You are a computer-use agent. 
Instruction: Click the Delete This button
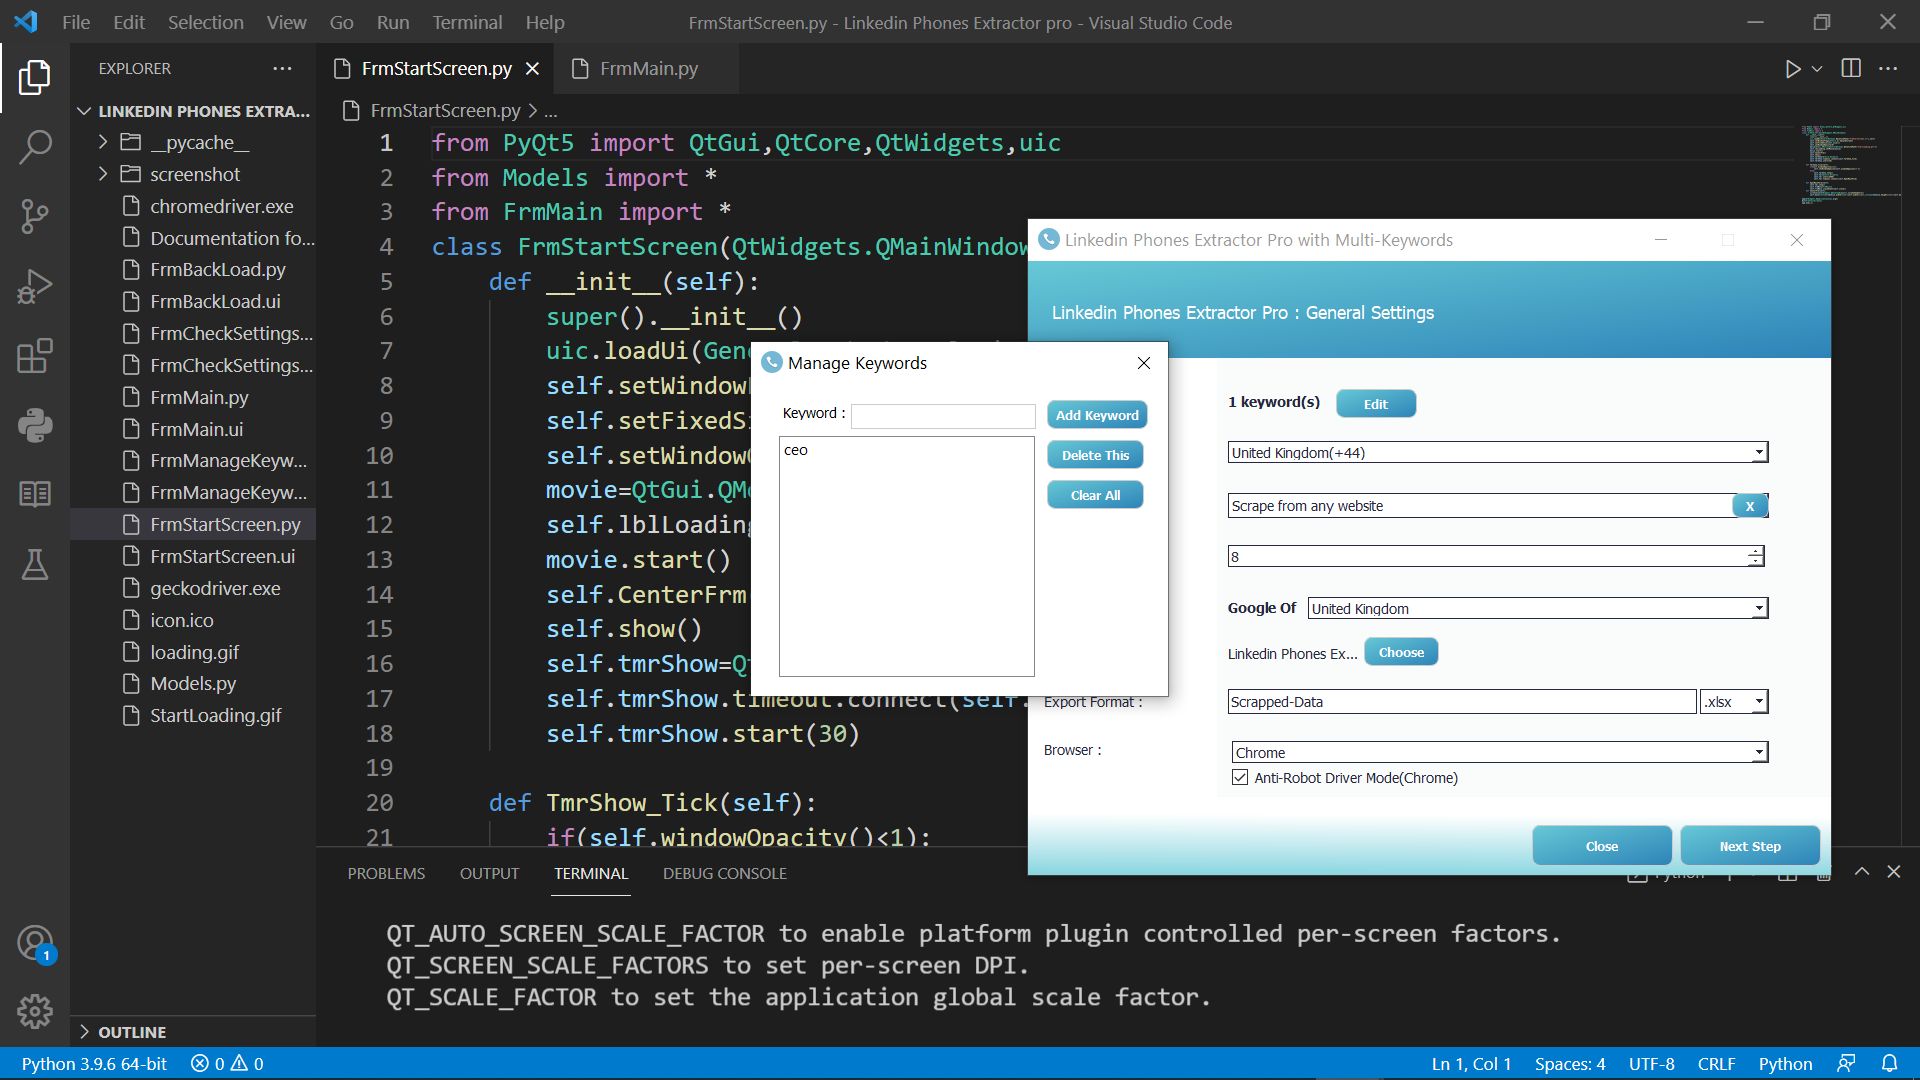point(1095,455)
